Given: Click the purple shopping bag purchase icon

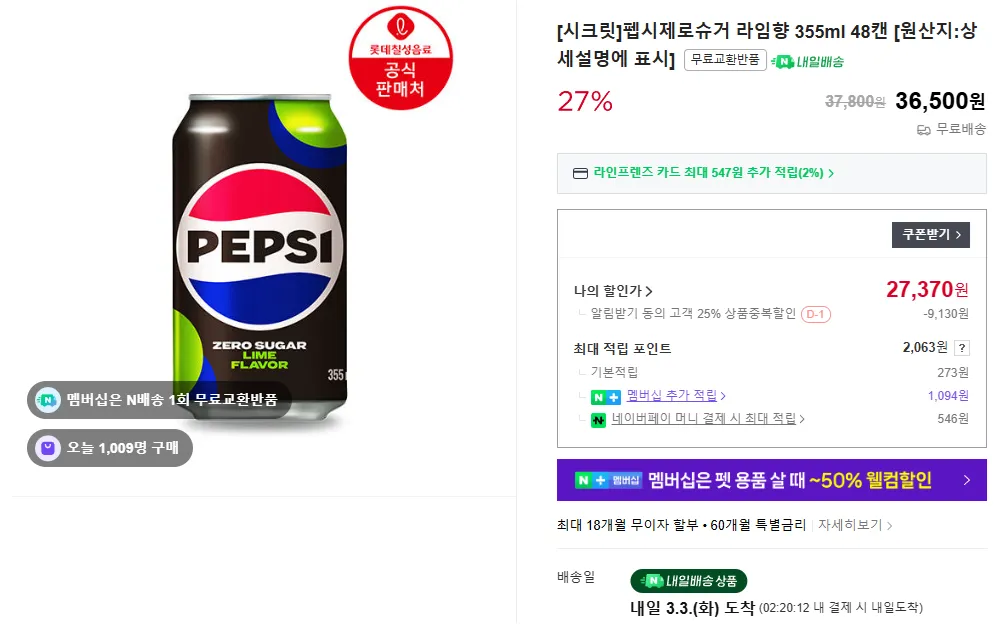Looking at the screenshot, I should click(x=47, y=448).
